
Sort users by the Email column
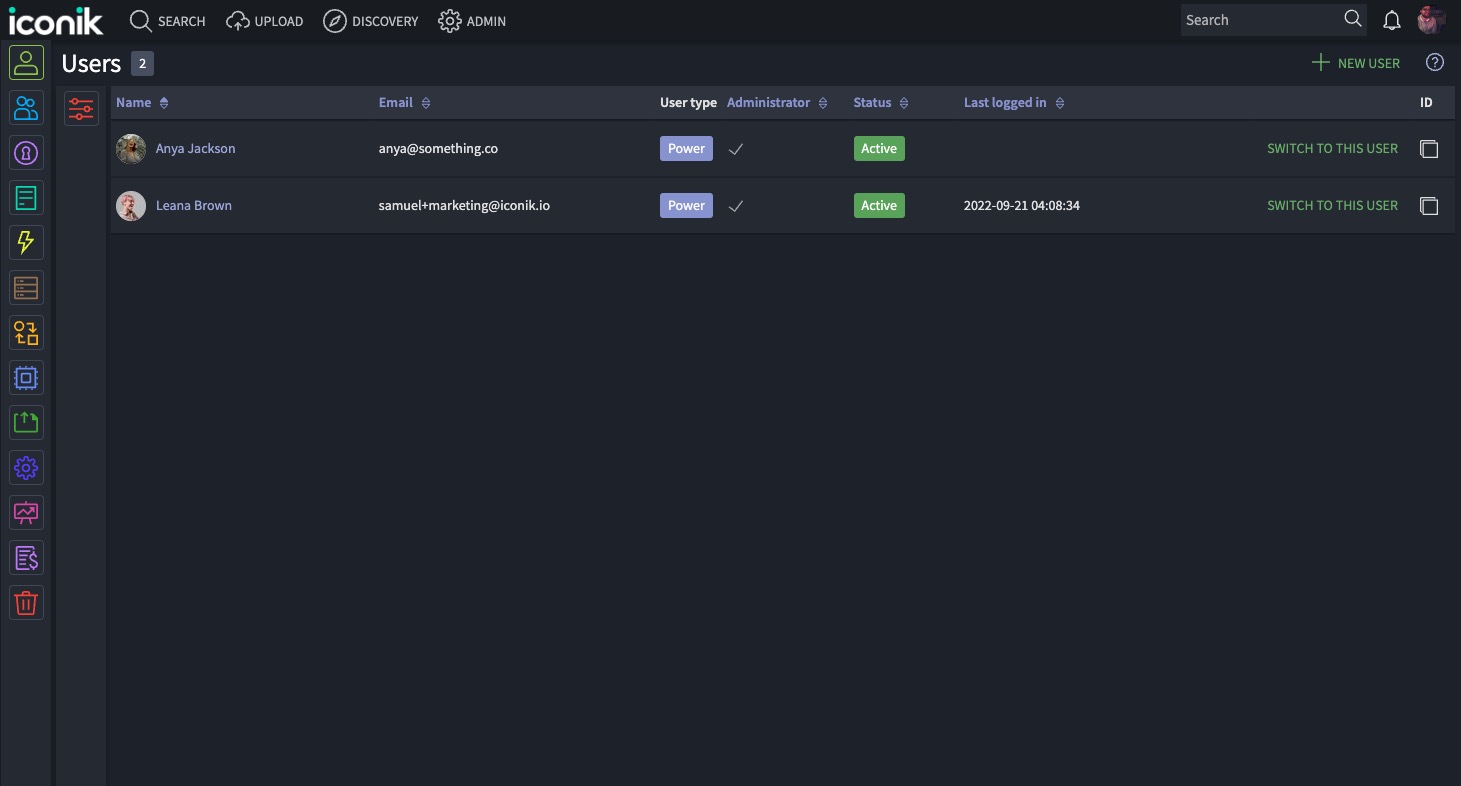point(395,102)
